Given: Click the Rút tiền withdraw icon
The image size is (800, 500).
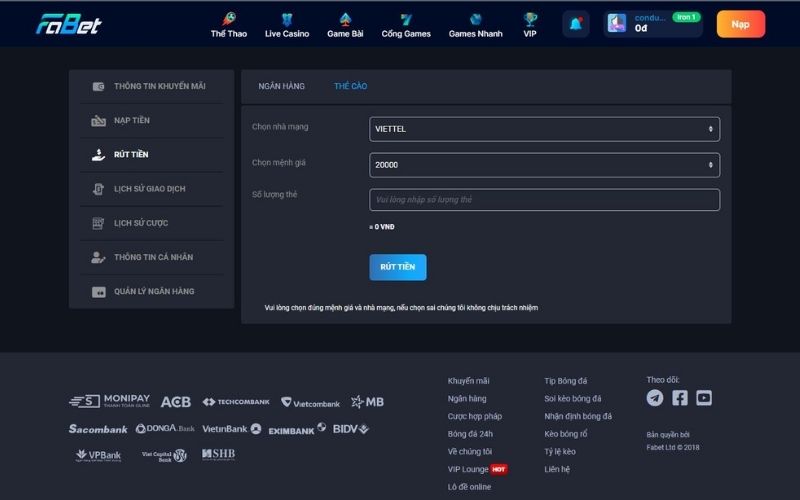Looking at the screenshot, I should coord(98,155).
